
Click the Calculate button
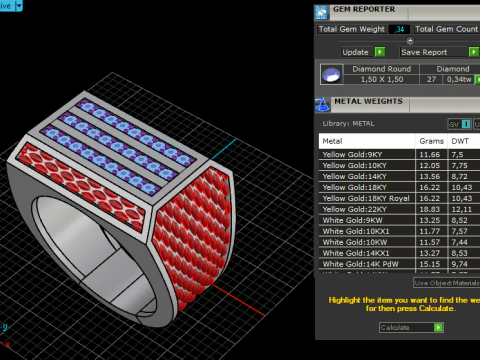click(411, 327)
